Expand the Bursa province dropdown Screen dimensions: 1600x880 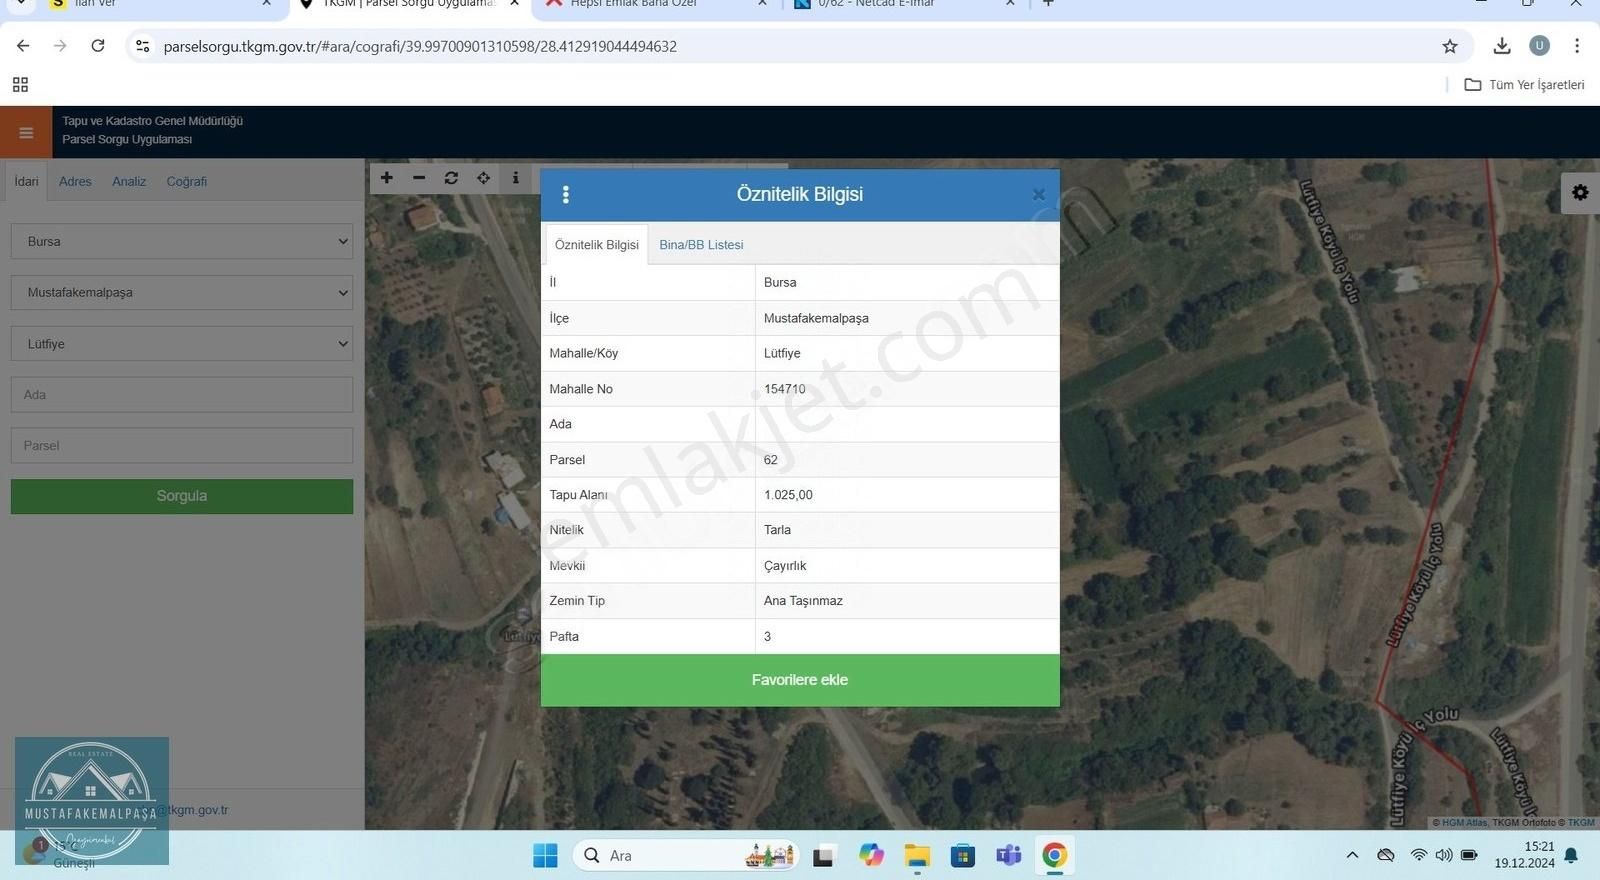tap(182, 242)
